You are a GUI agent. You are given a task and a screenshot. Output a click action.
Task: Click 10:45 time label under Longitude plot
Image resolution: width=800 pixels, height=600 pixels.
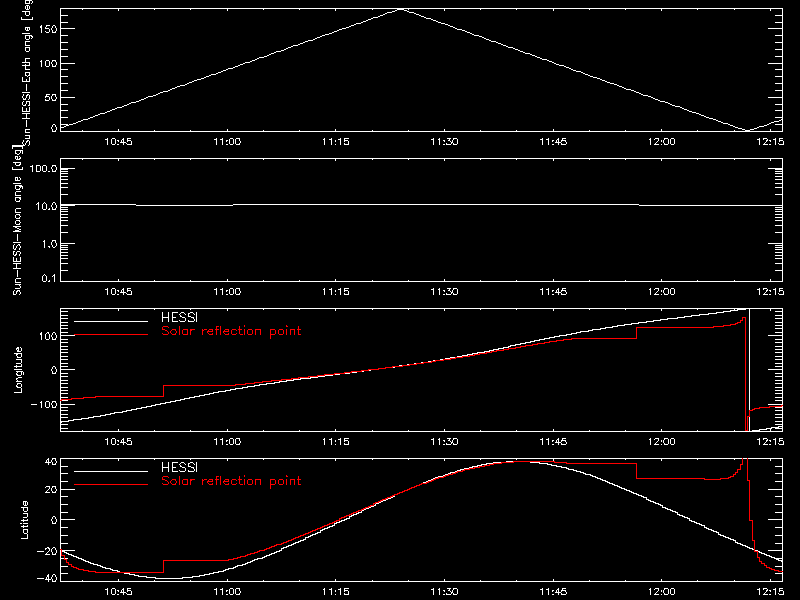pos(118,442)
